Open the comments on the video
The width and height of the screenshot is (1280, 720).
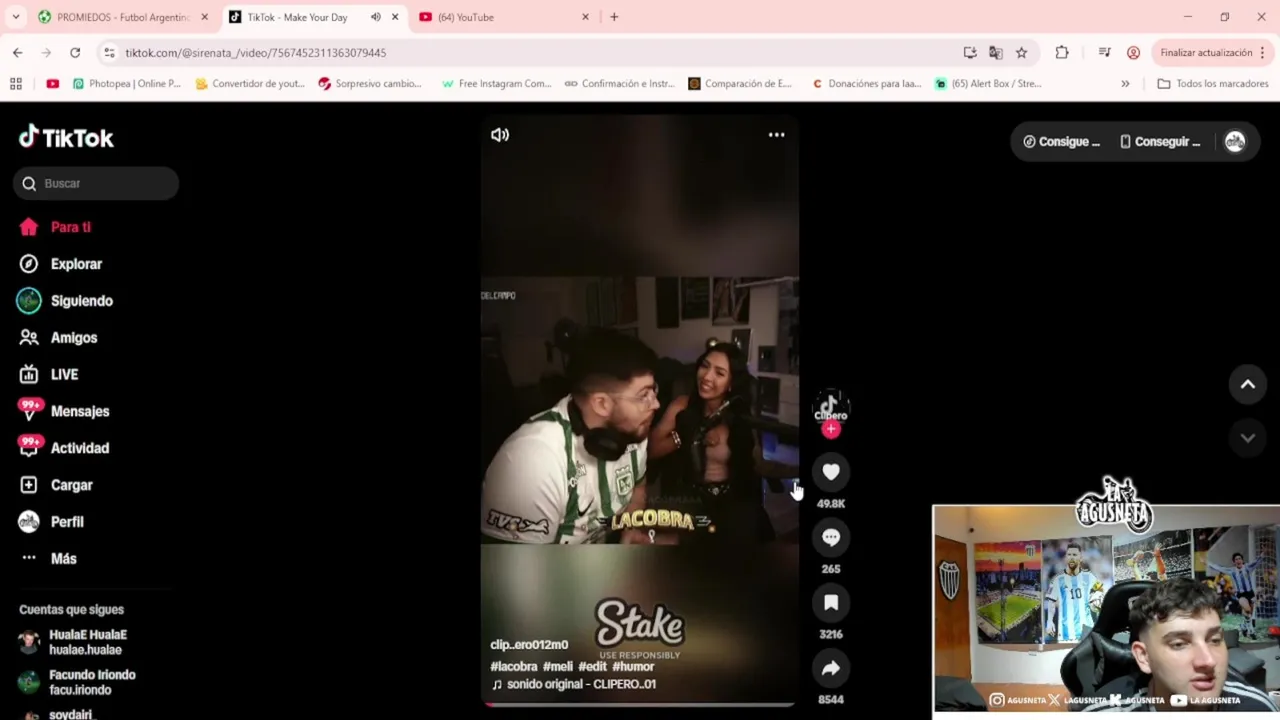pyautogui.click(x=831, y=537)
